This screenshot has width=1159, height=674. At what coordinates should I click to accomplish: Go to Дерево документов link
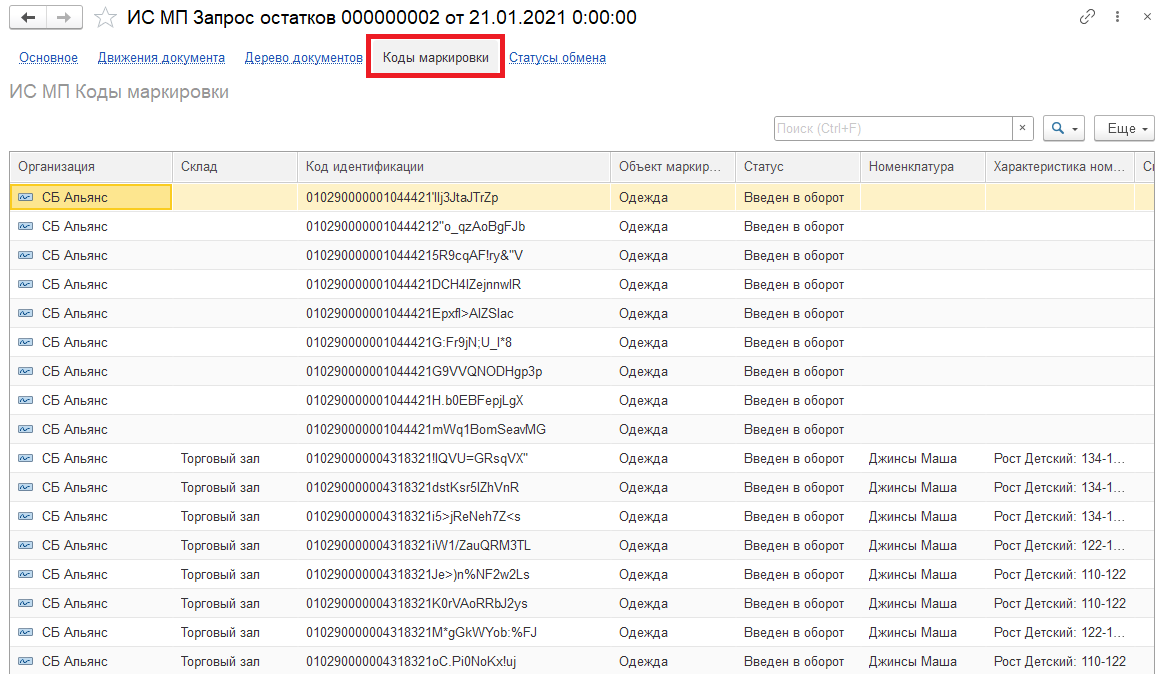[x=303, y=58]
